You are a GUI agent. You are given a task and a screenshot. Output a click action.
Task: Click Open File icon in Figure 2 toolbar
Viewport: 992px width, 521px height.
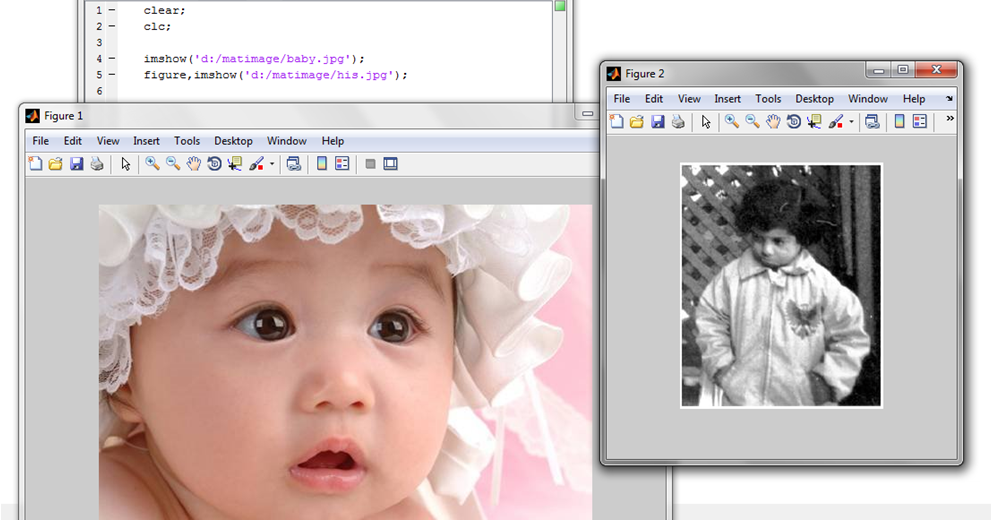tap(636, 121)
